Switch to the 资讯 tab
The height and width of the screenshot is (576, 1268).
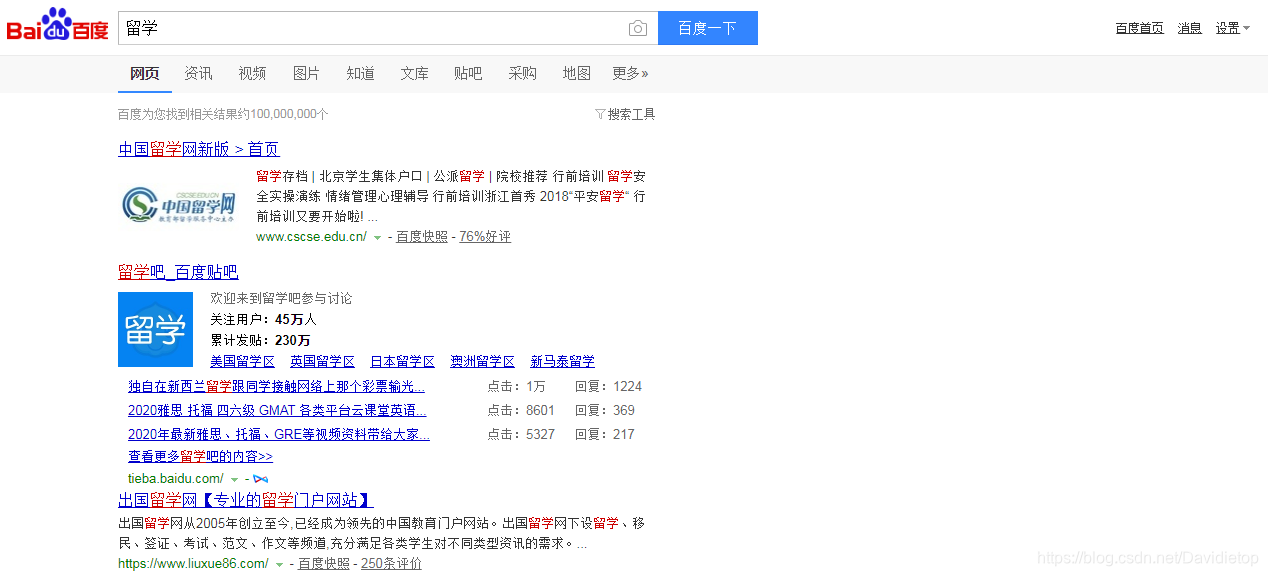(198, 73)
